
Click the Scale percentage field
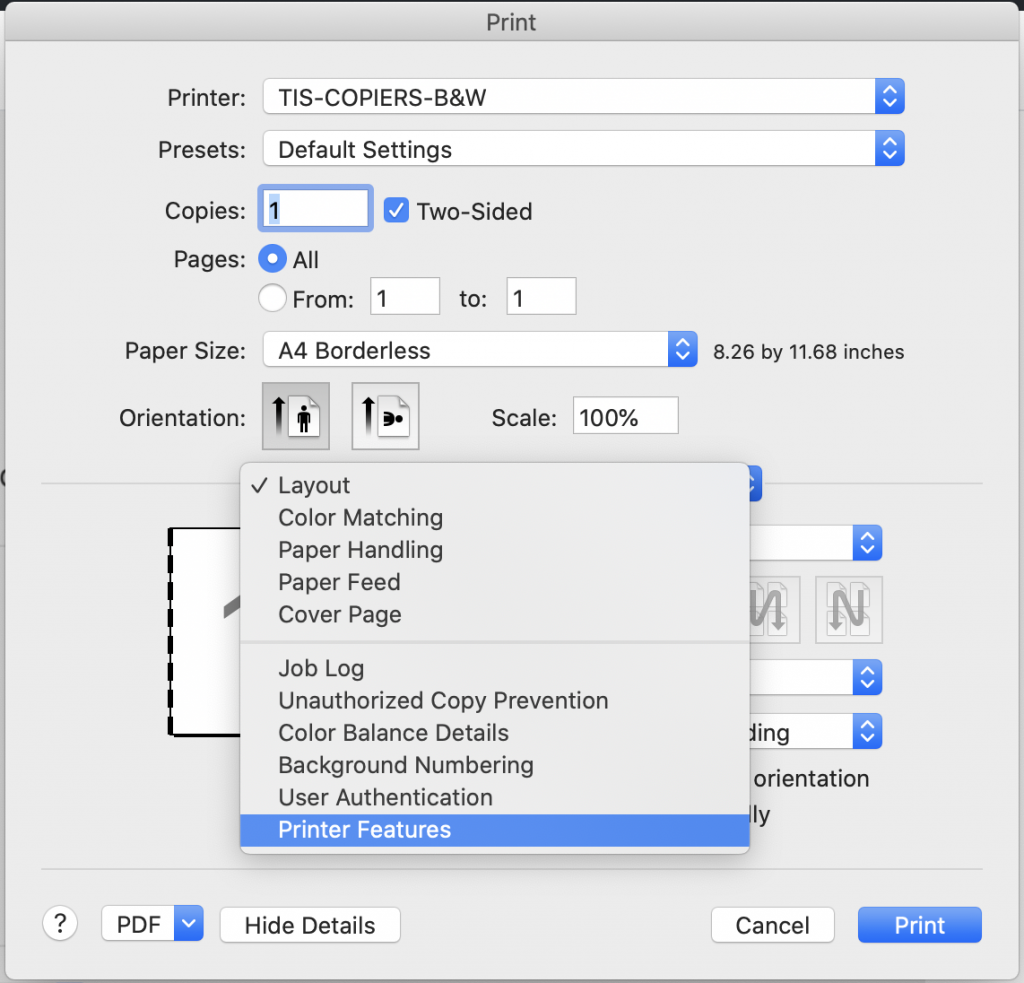(625, 417)
